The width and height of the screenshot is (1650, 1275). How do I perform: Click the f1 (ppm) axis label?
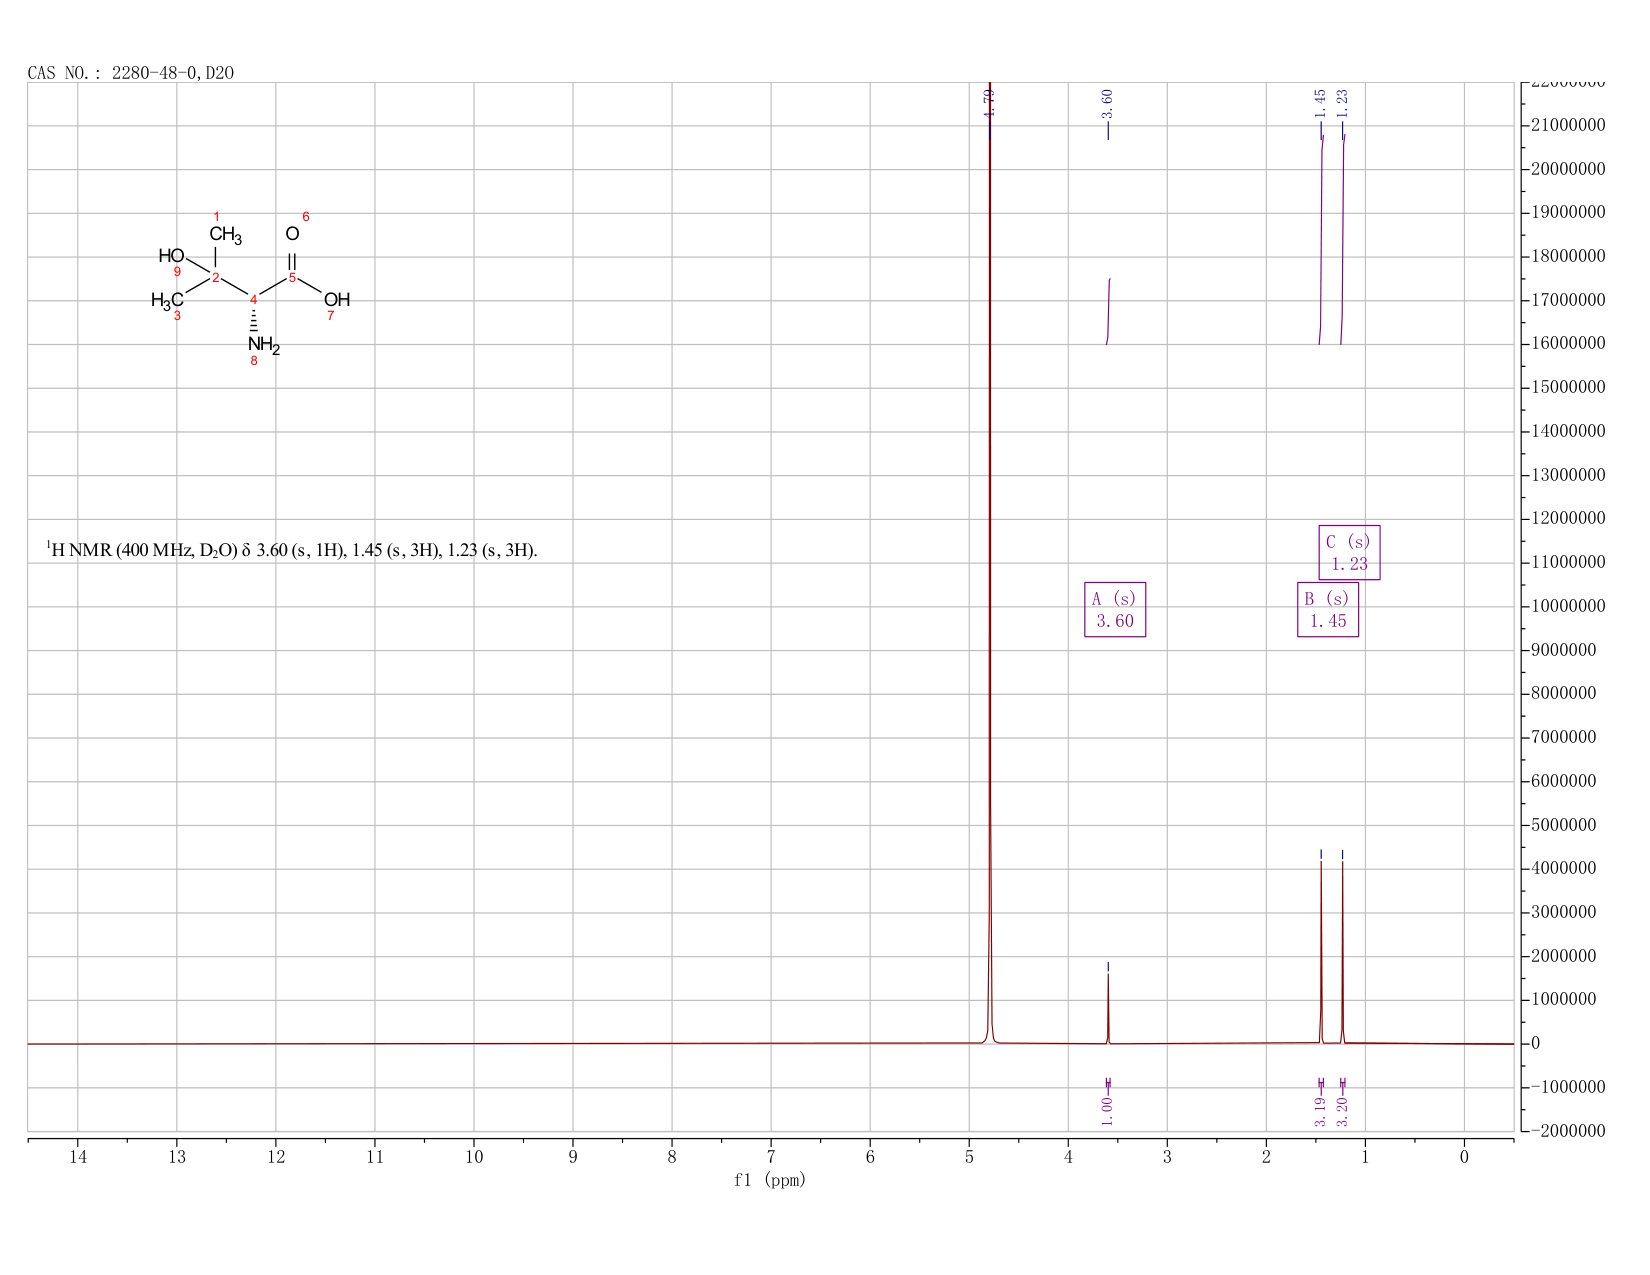tap(770, 1180)
